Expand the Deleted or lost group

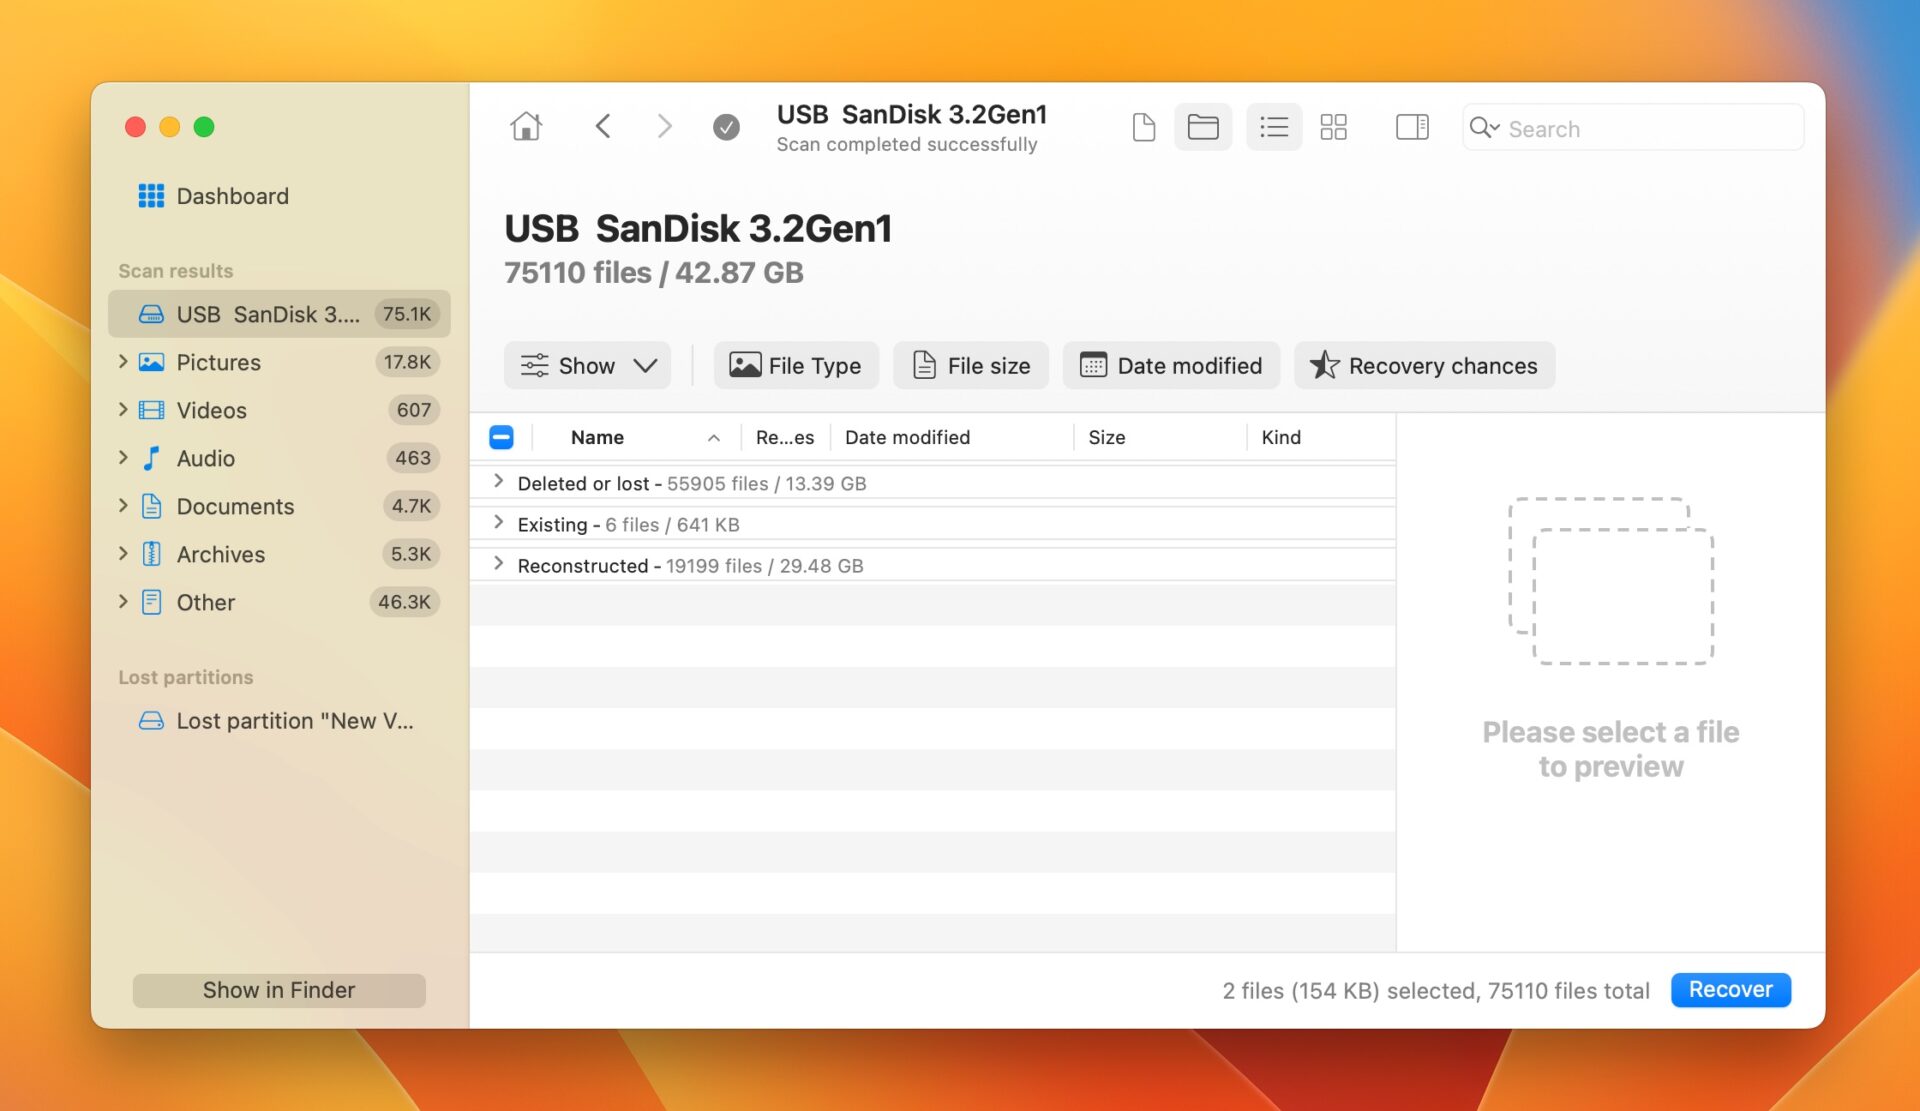[x=497, y=481]
